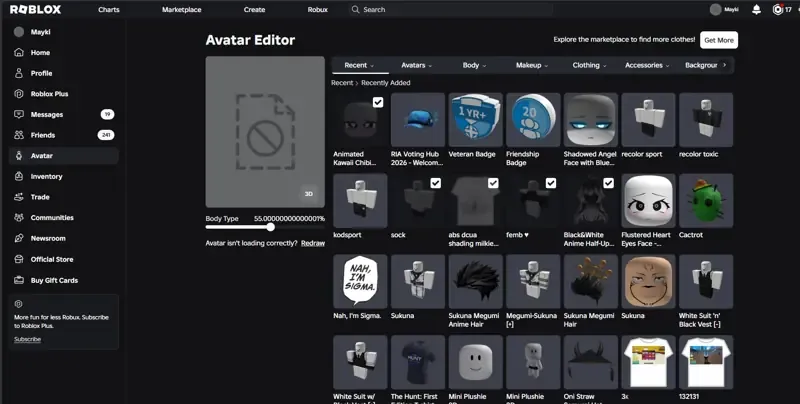Open Robux in top navigation
Image resolution: width=800 pixels, height=404 pixels.
pos(317,9)
